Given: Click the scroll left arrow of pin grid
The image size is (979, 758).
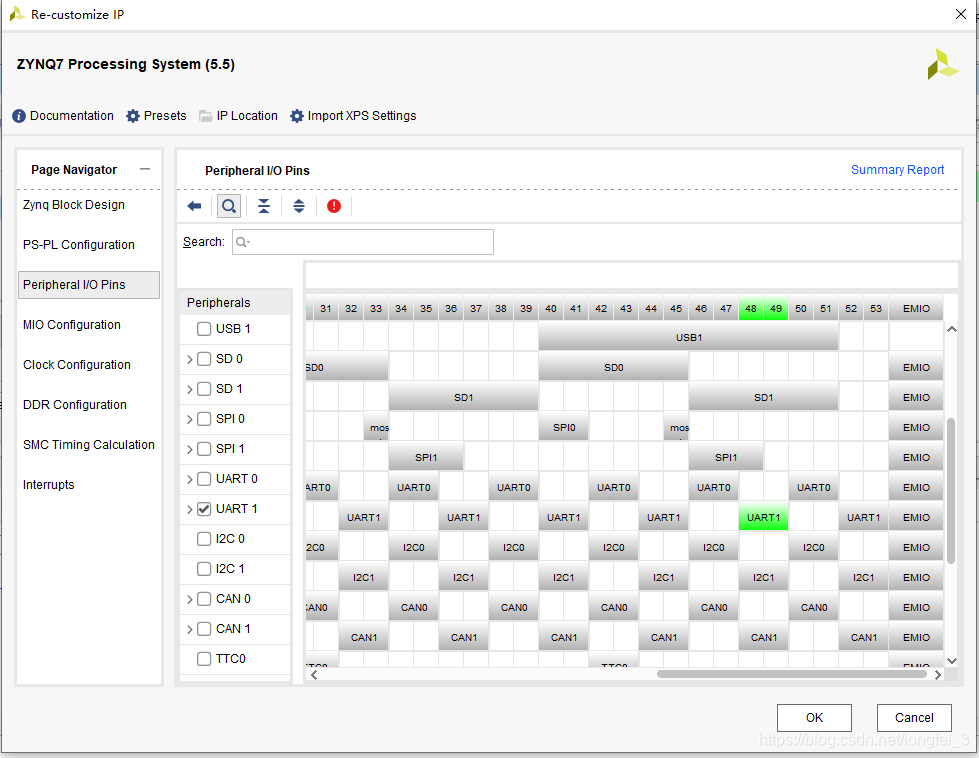Looking at the screenshot, I should point(314,675).
